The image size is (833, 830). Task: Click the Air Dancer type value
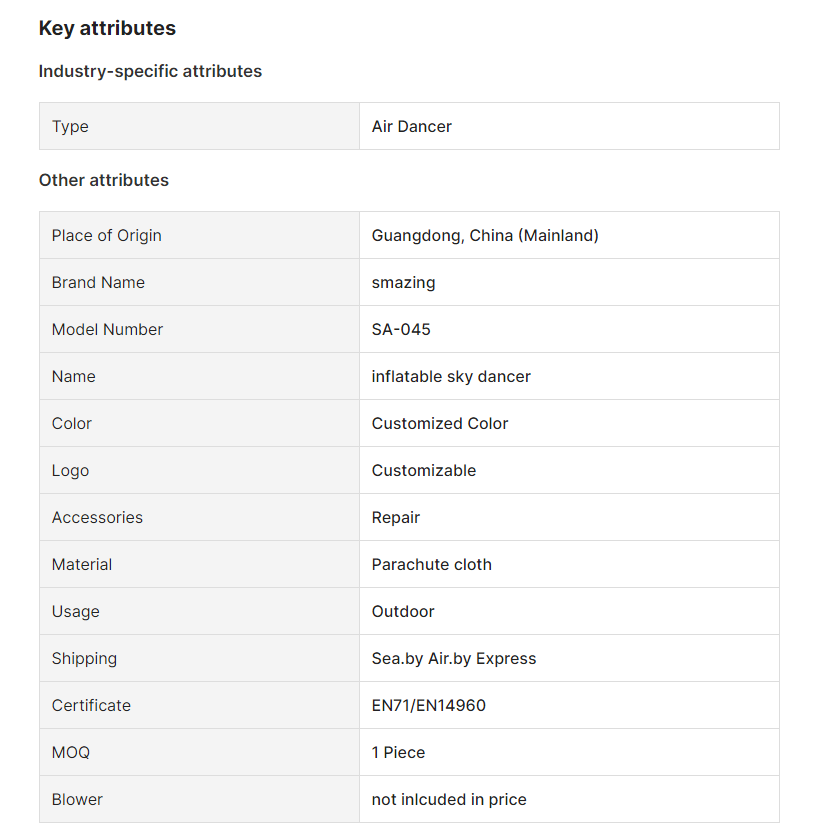click(412, 126)
